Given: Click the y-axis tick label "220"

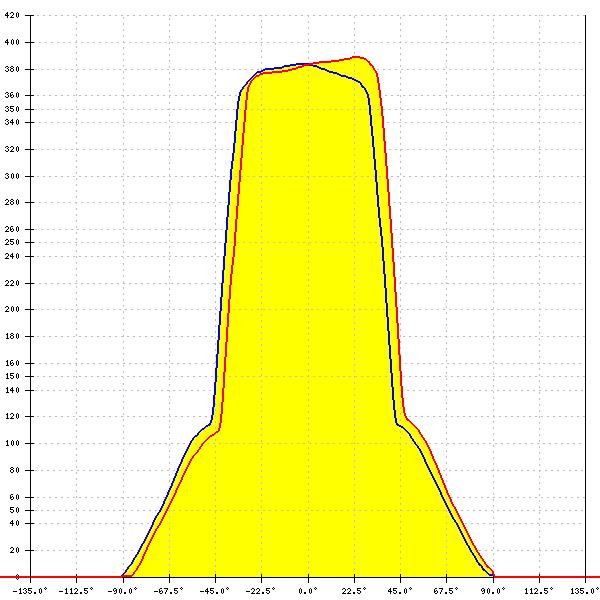Looking at the screenshot, I should (x=11, y=284).
